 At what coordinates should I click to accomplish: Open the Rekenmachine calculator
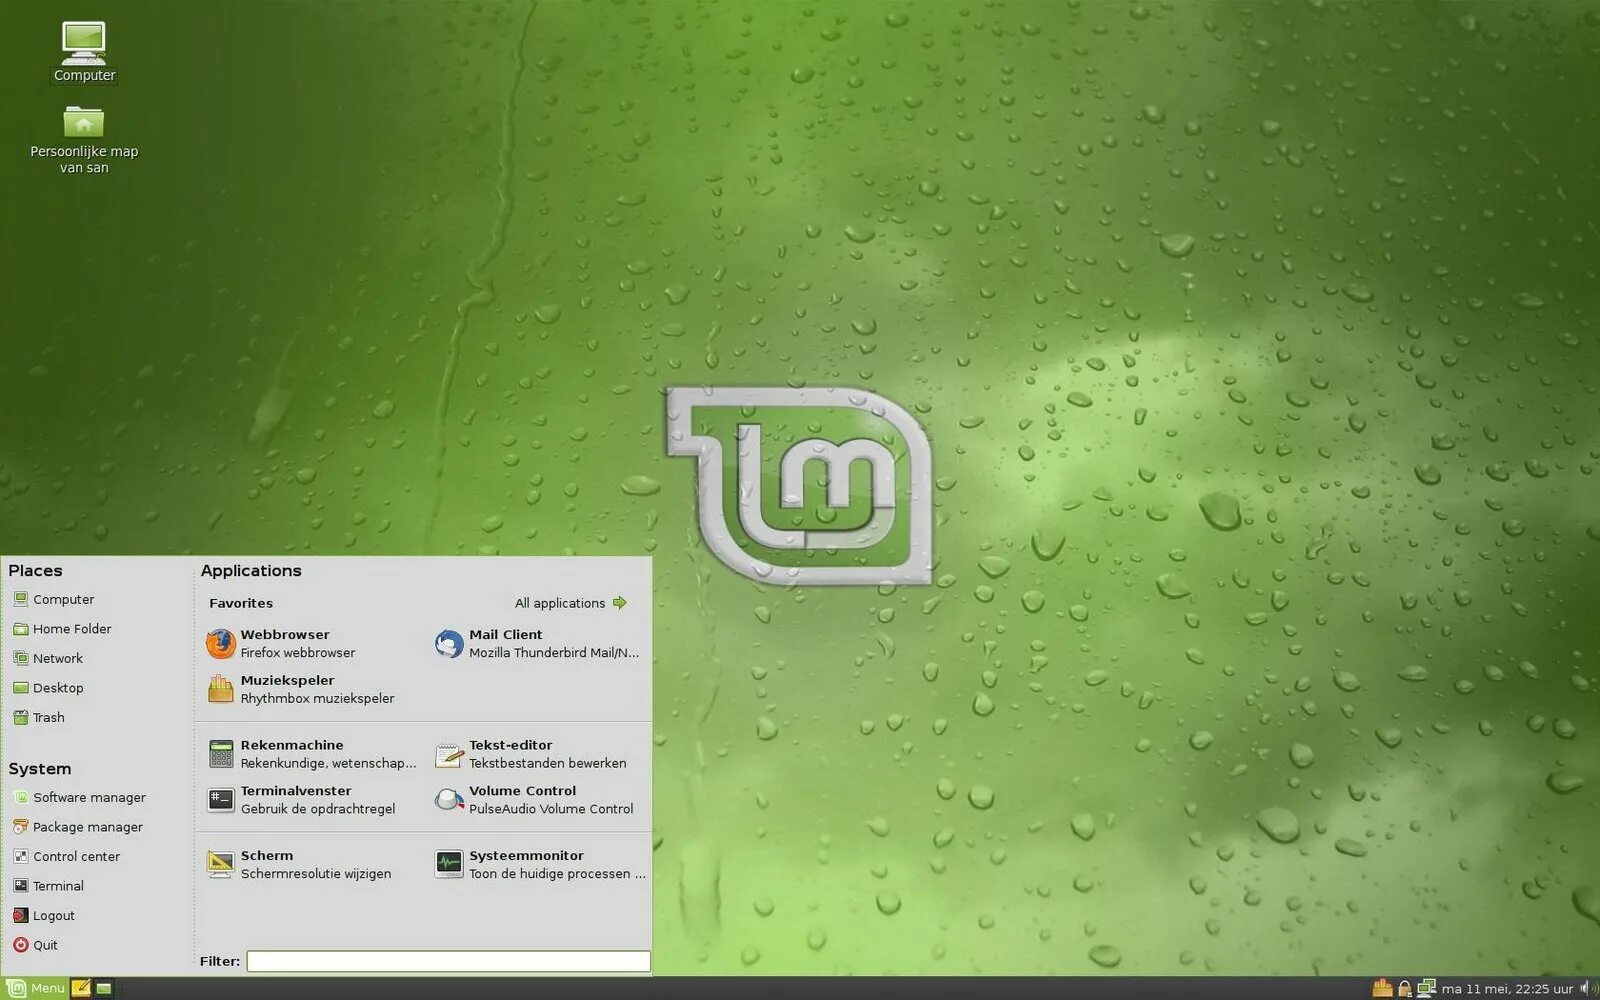click(290, 753)
